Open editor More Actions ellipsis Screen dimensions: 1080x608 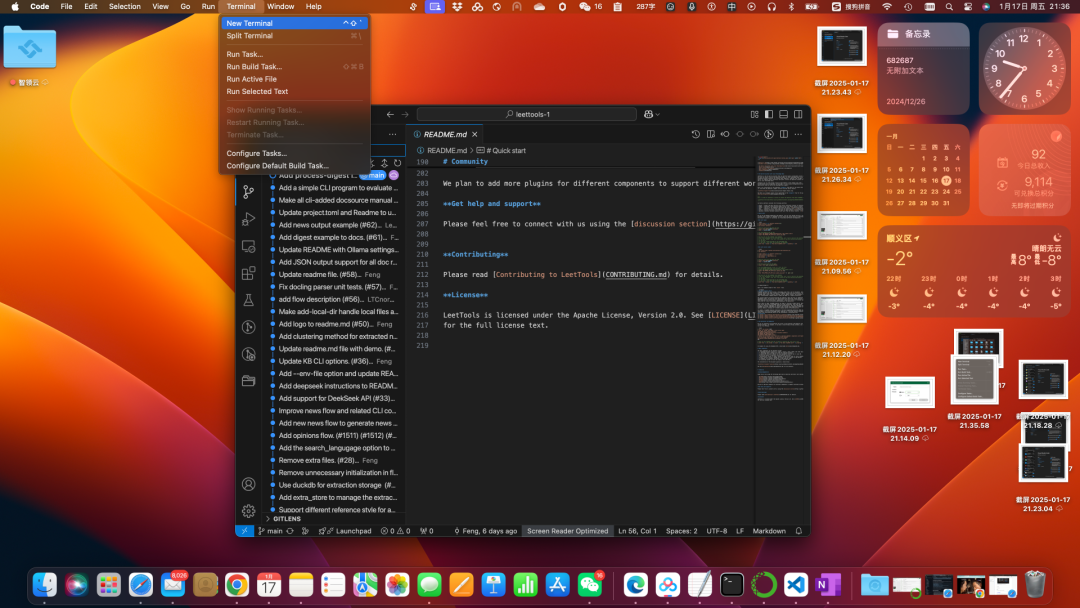pyautogui.click(x=798, y=134)
